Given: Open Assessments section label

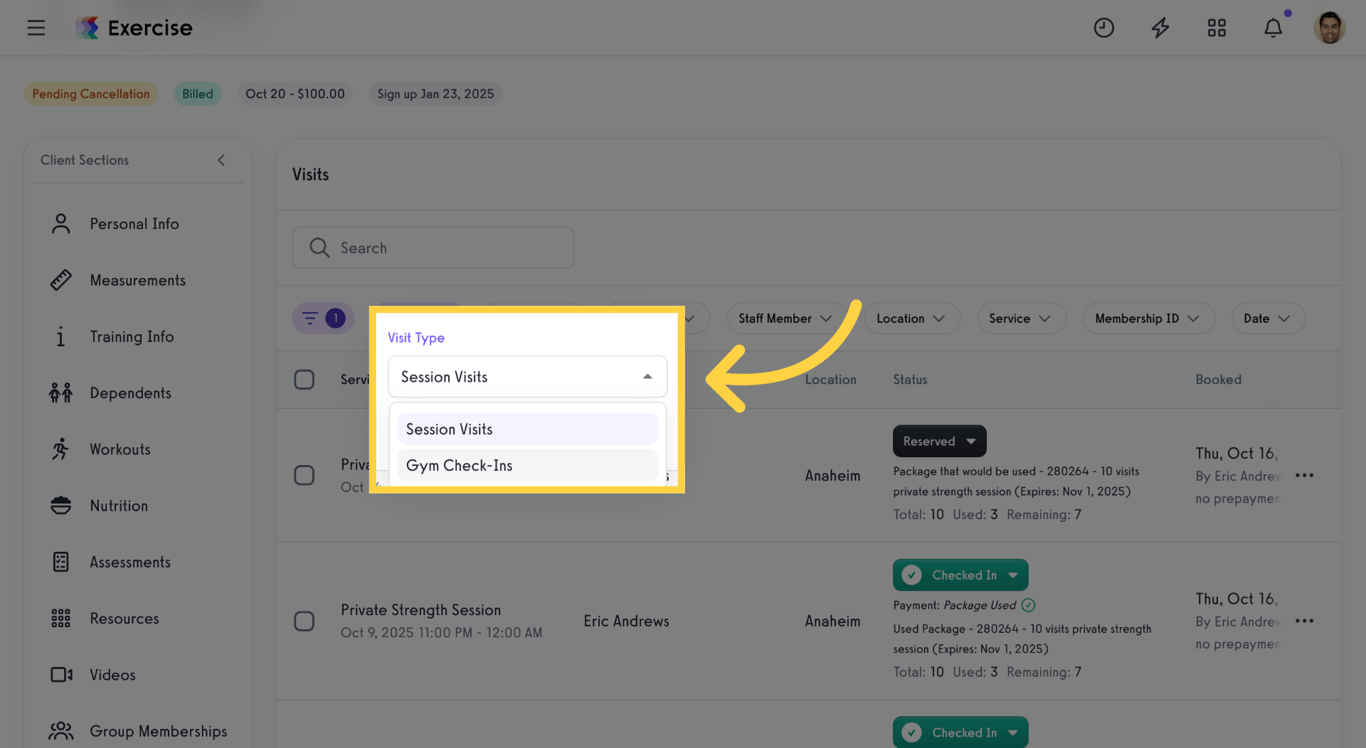Looking at the screenshot, I should (130, 562).
